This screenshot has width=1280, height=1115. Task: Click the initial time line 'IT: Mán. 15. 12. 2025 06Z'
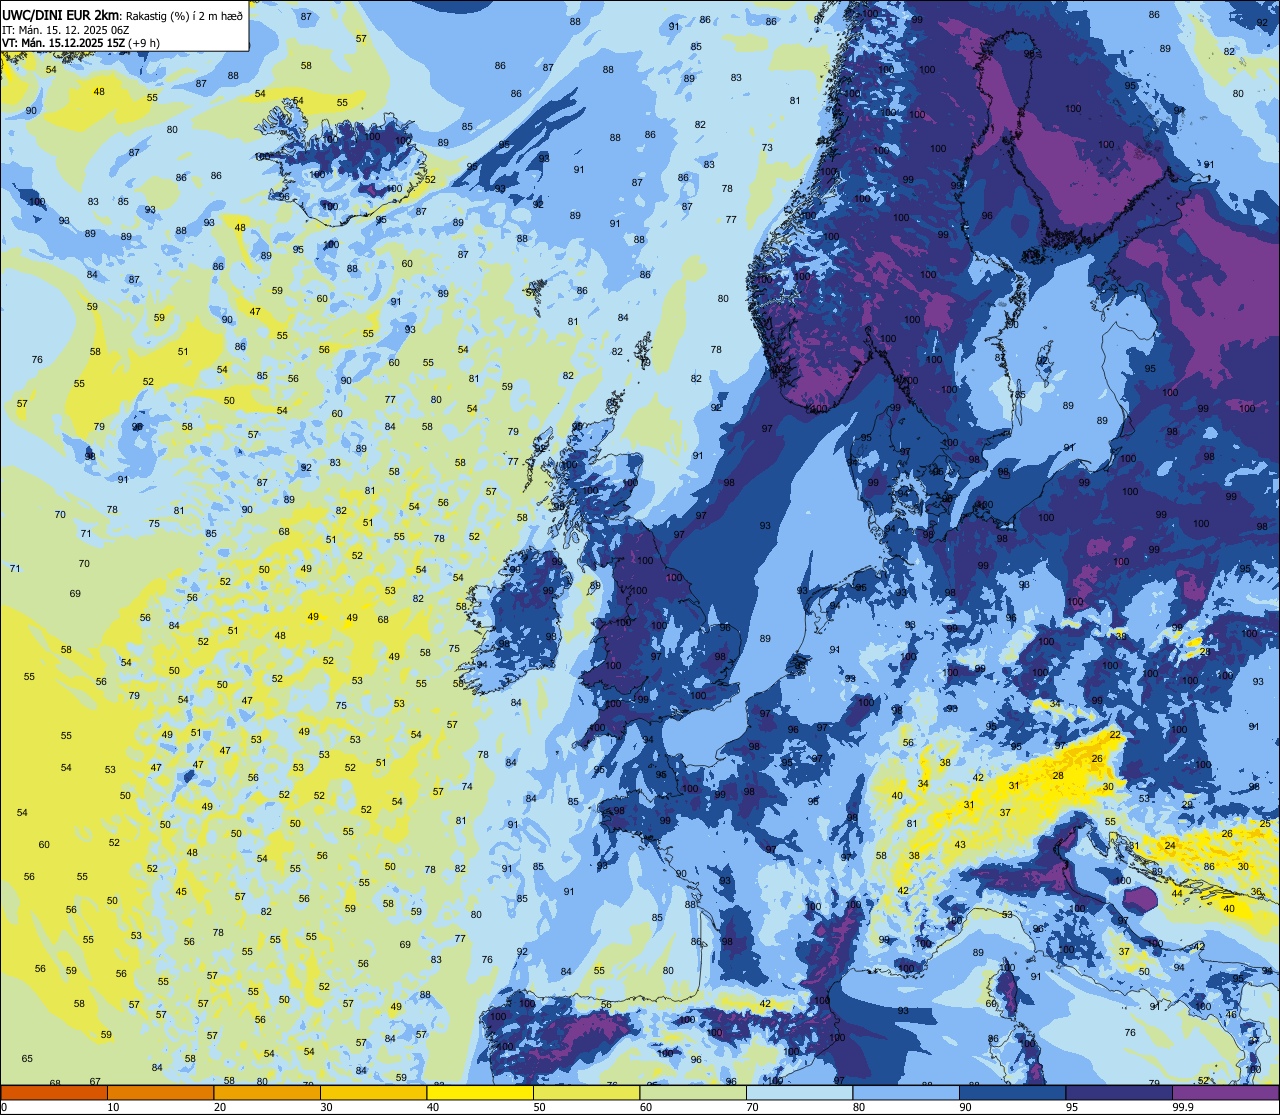pyautogui.click(x=66, y=29)
